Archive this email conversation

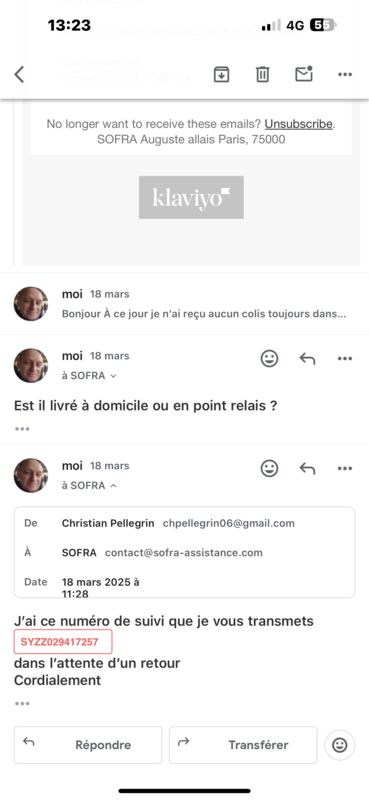[221, 74]
